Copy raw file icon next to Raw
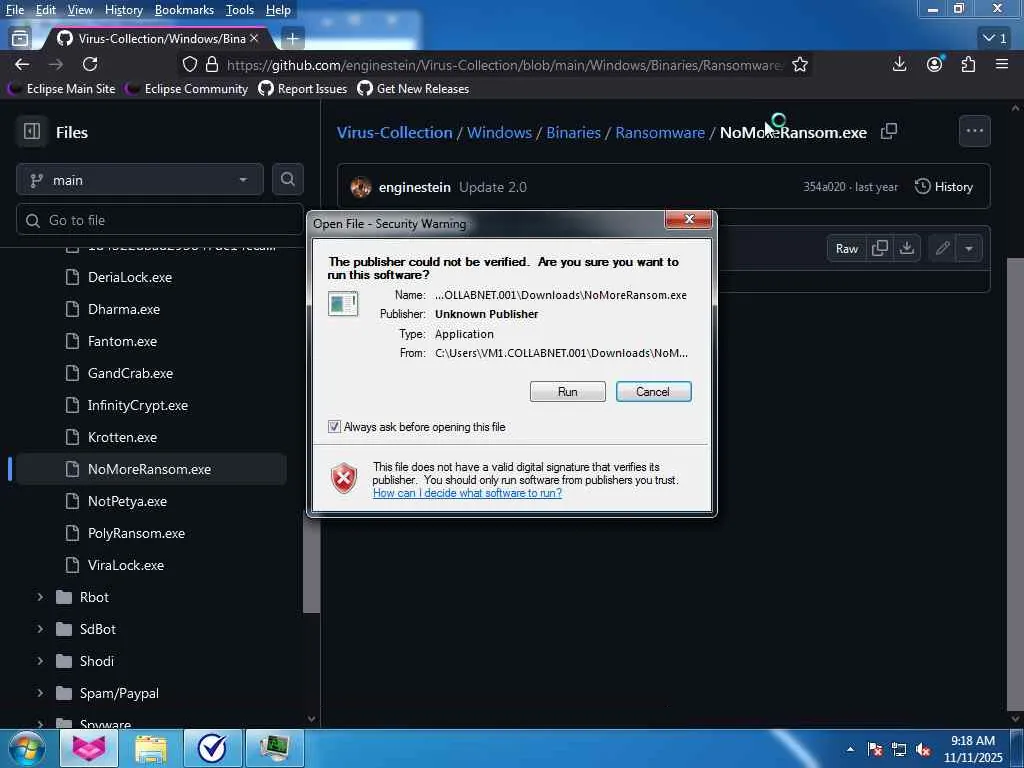The width and height of the screenshot is (1024, 768). coord(880,248)
